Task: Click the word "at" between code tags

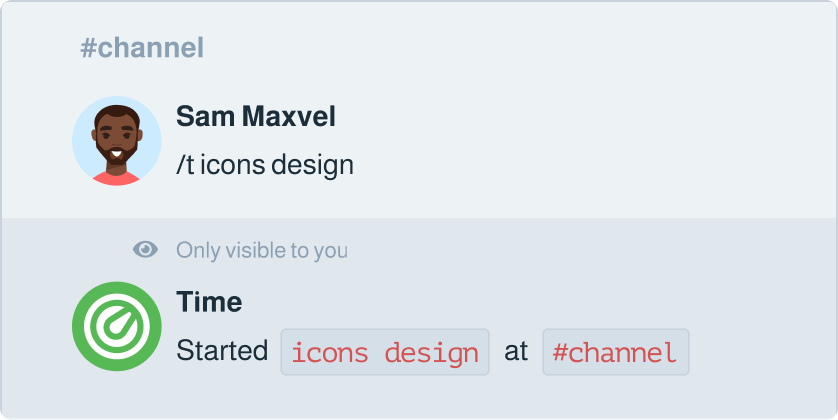Action: [x=516, y=352]
